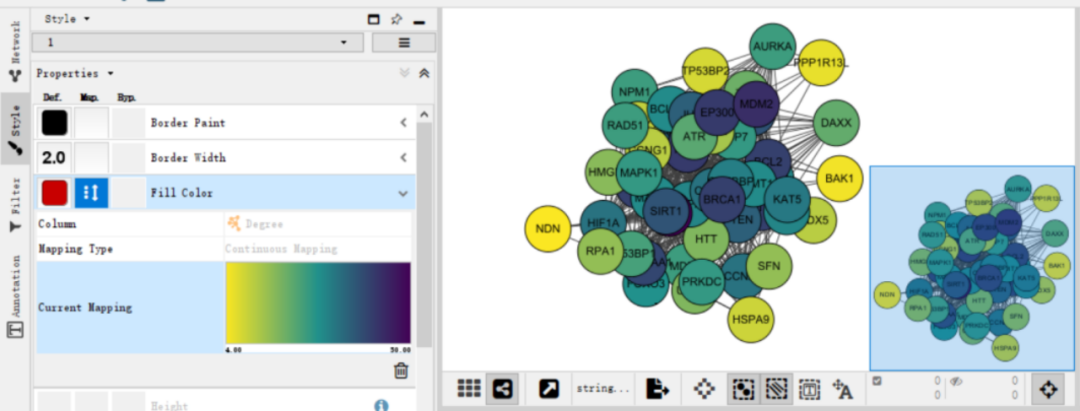Image resolution: width=1080 pixels, height=411 pixels.
Task: Click the detach view arrow icon
Action: 548,389
